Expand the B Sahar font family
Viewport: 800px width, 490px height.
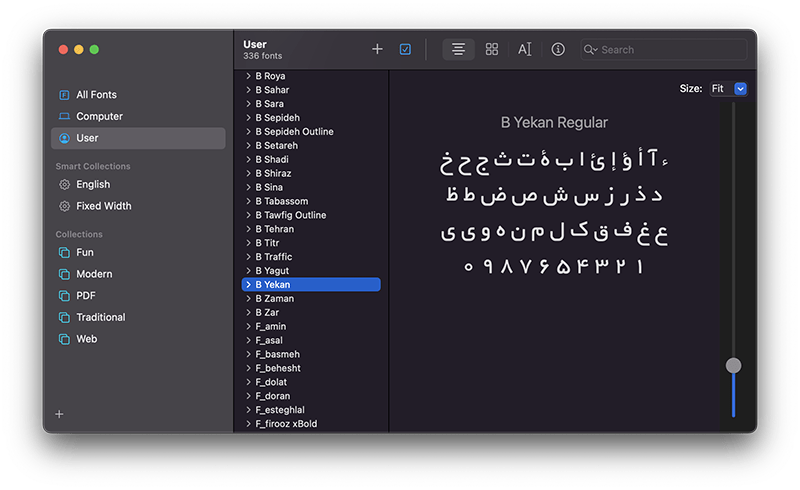(x=248, y=90)
